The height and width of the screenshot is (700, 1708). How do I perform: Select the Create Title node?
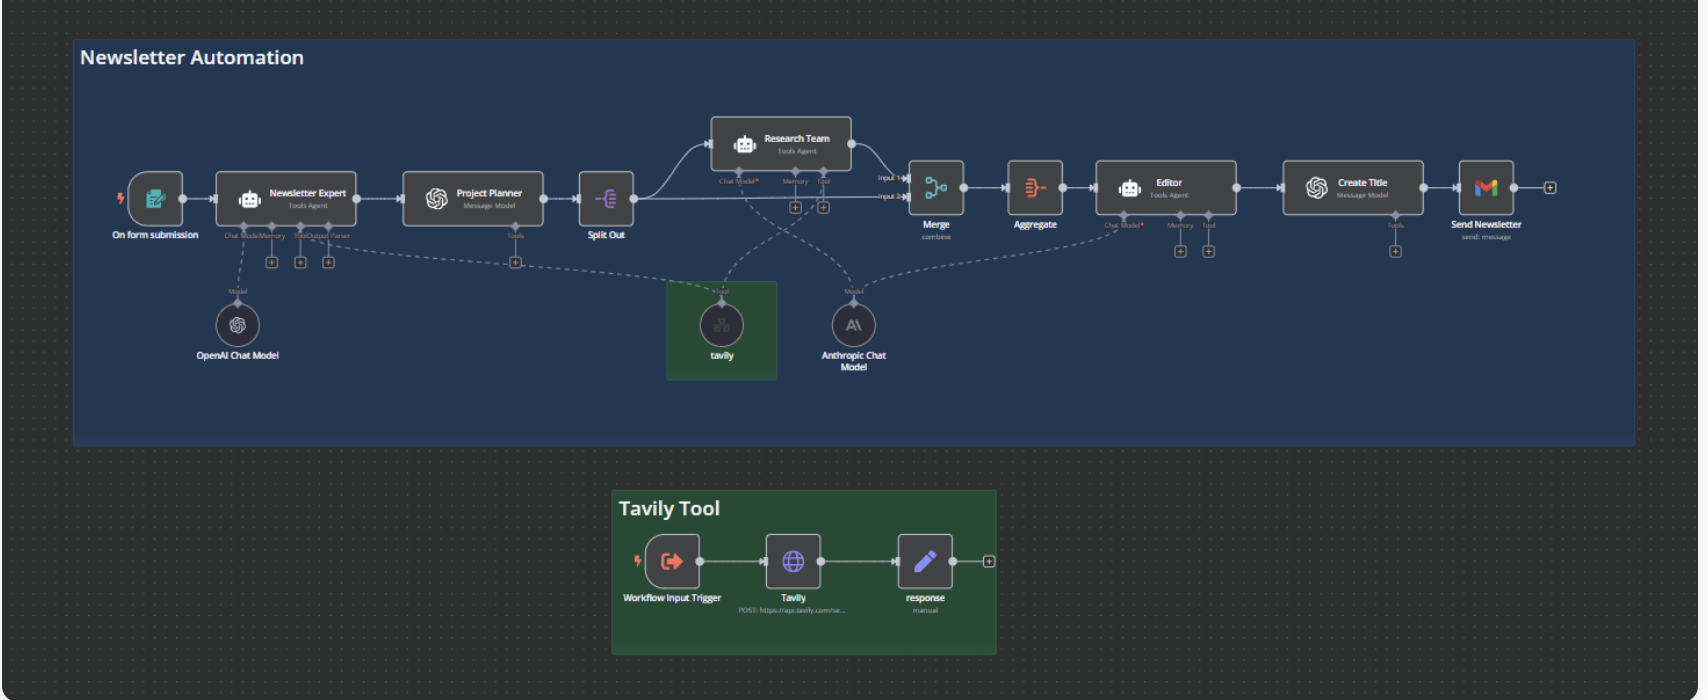pyautogui.click(x=1353, y=188)
